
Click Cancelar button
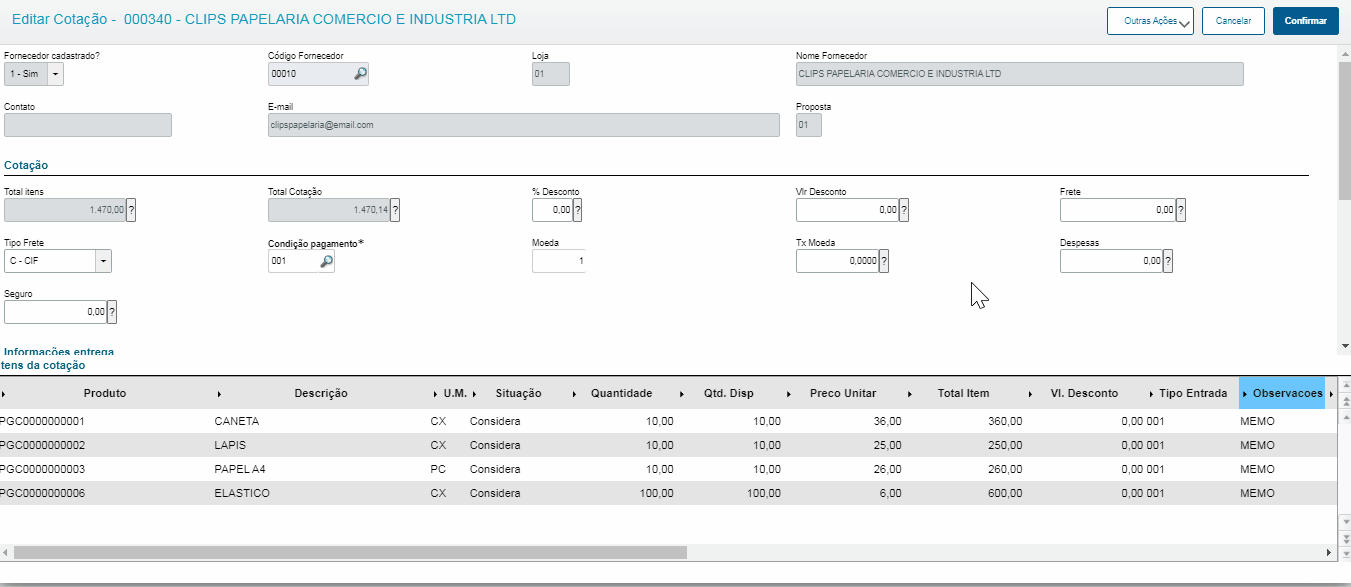coord(1233,21)
